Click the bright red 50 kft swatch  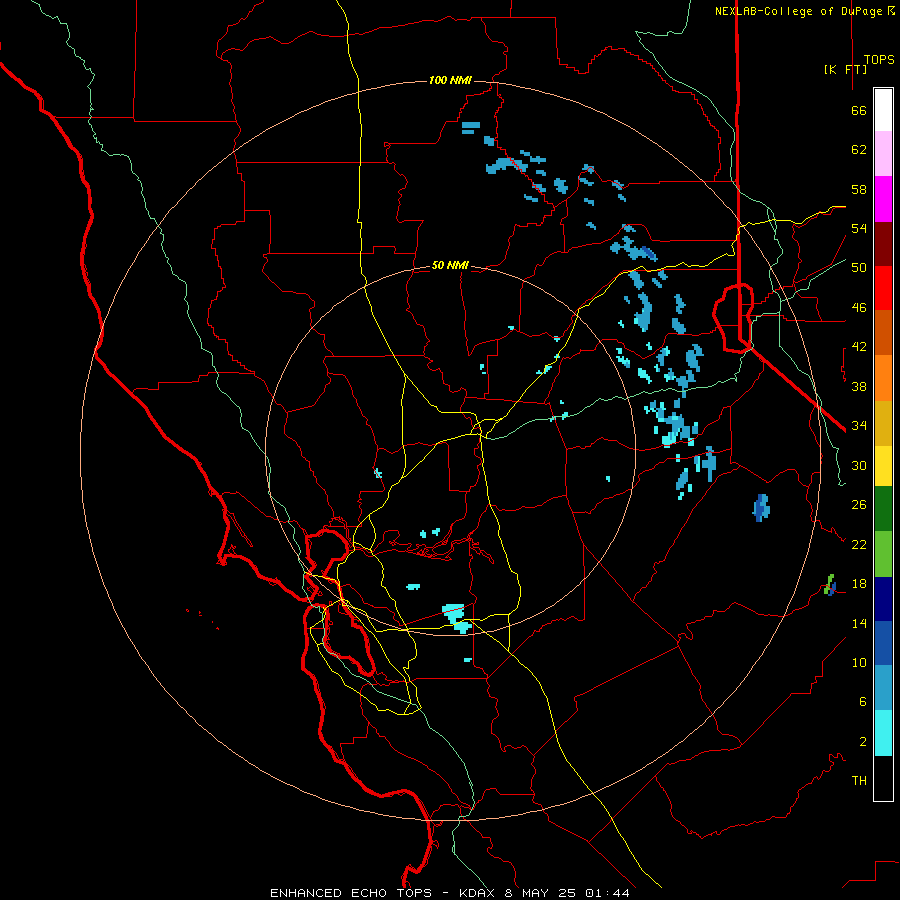(883, 288)
